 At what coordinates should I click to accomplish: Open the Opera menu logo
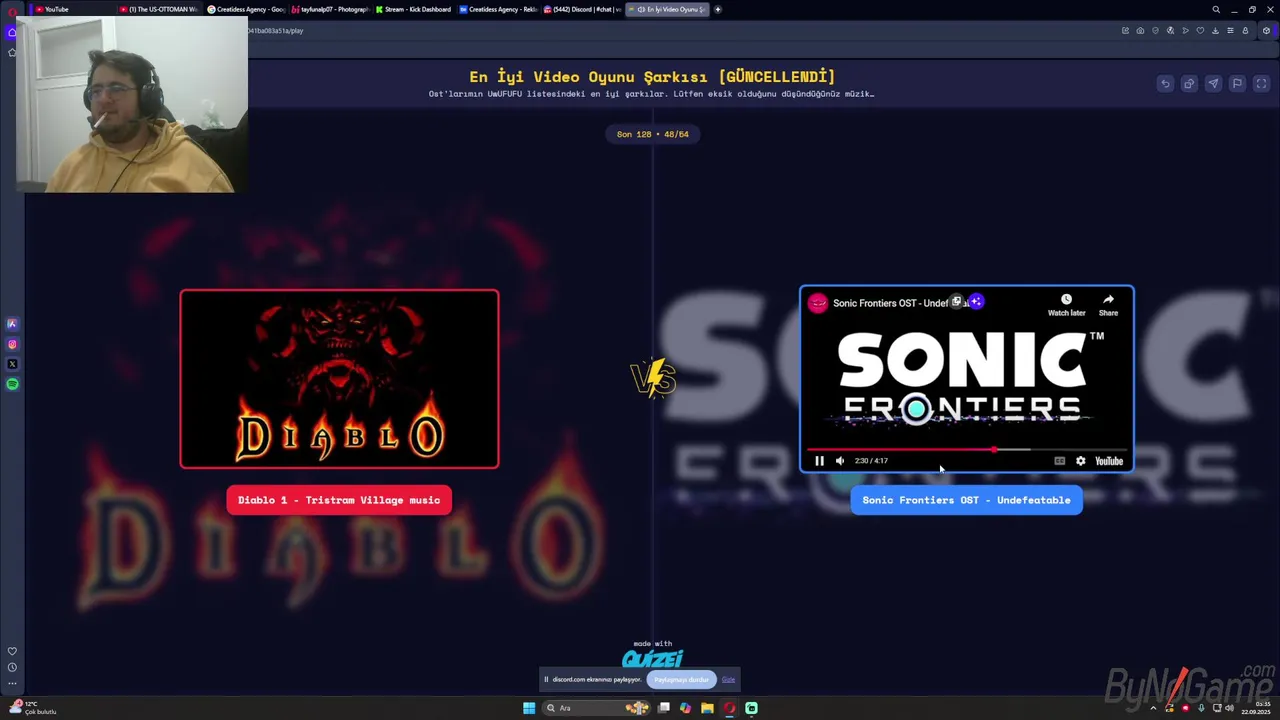[x=12, y=11]
